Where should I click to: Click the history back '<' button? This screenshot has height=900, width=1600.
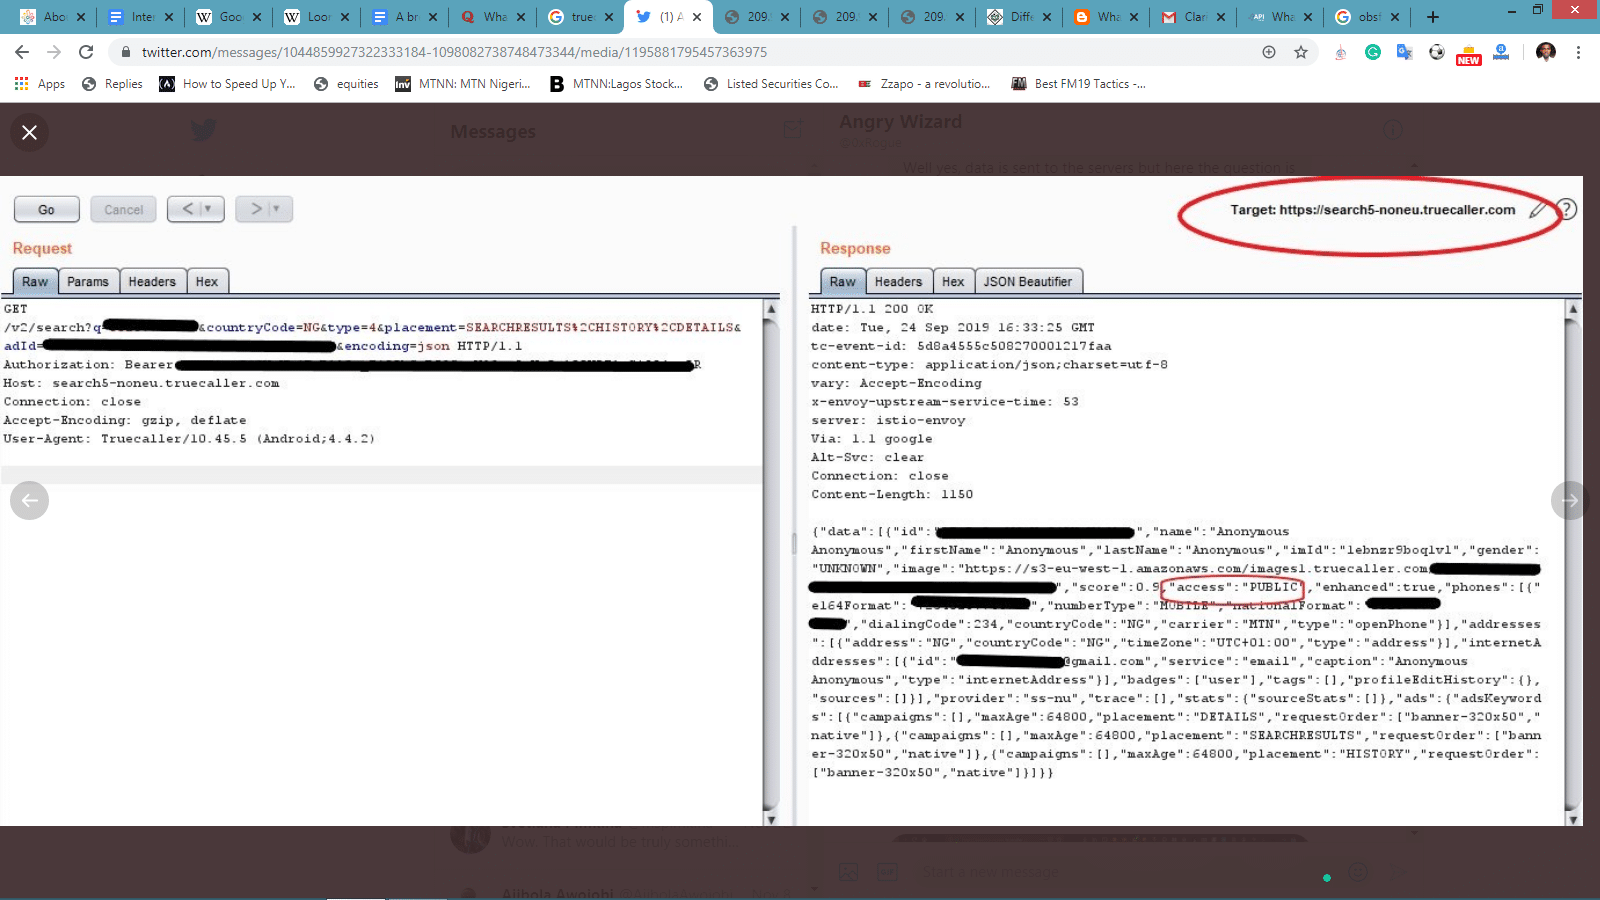195,209
